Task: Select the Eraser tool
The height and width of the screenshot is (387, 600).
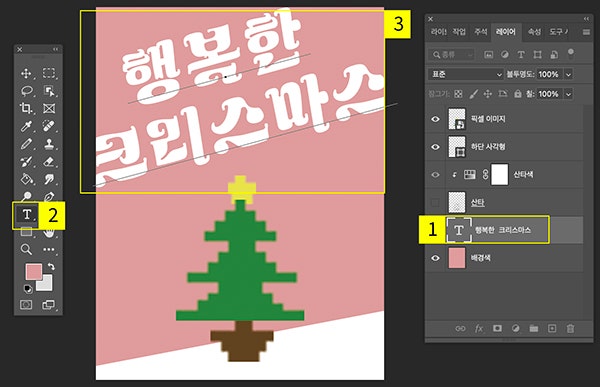Action: (x=49, y=162)
